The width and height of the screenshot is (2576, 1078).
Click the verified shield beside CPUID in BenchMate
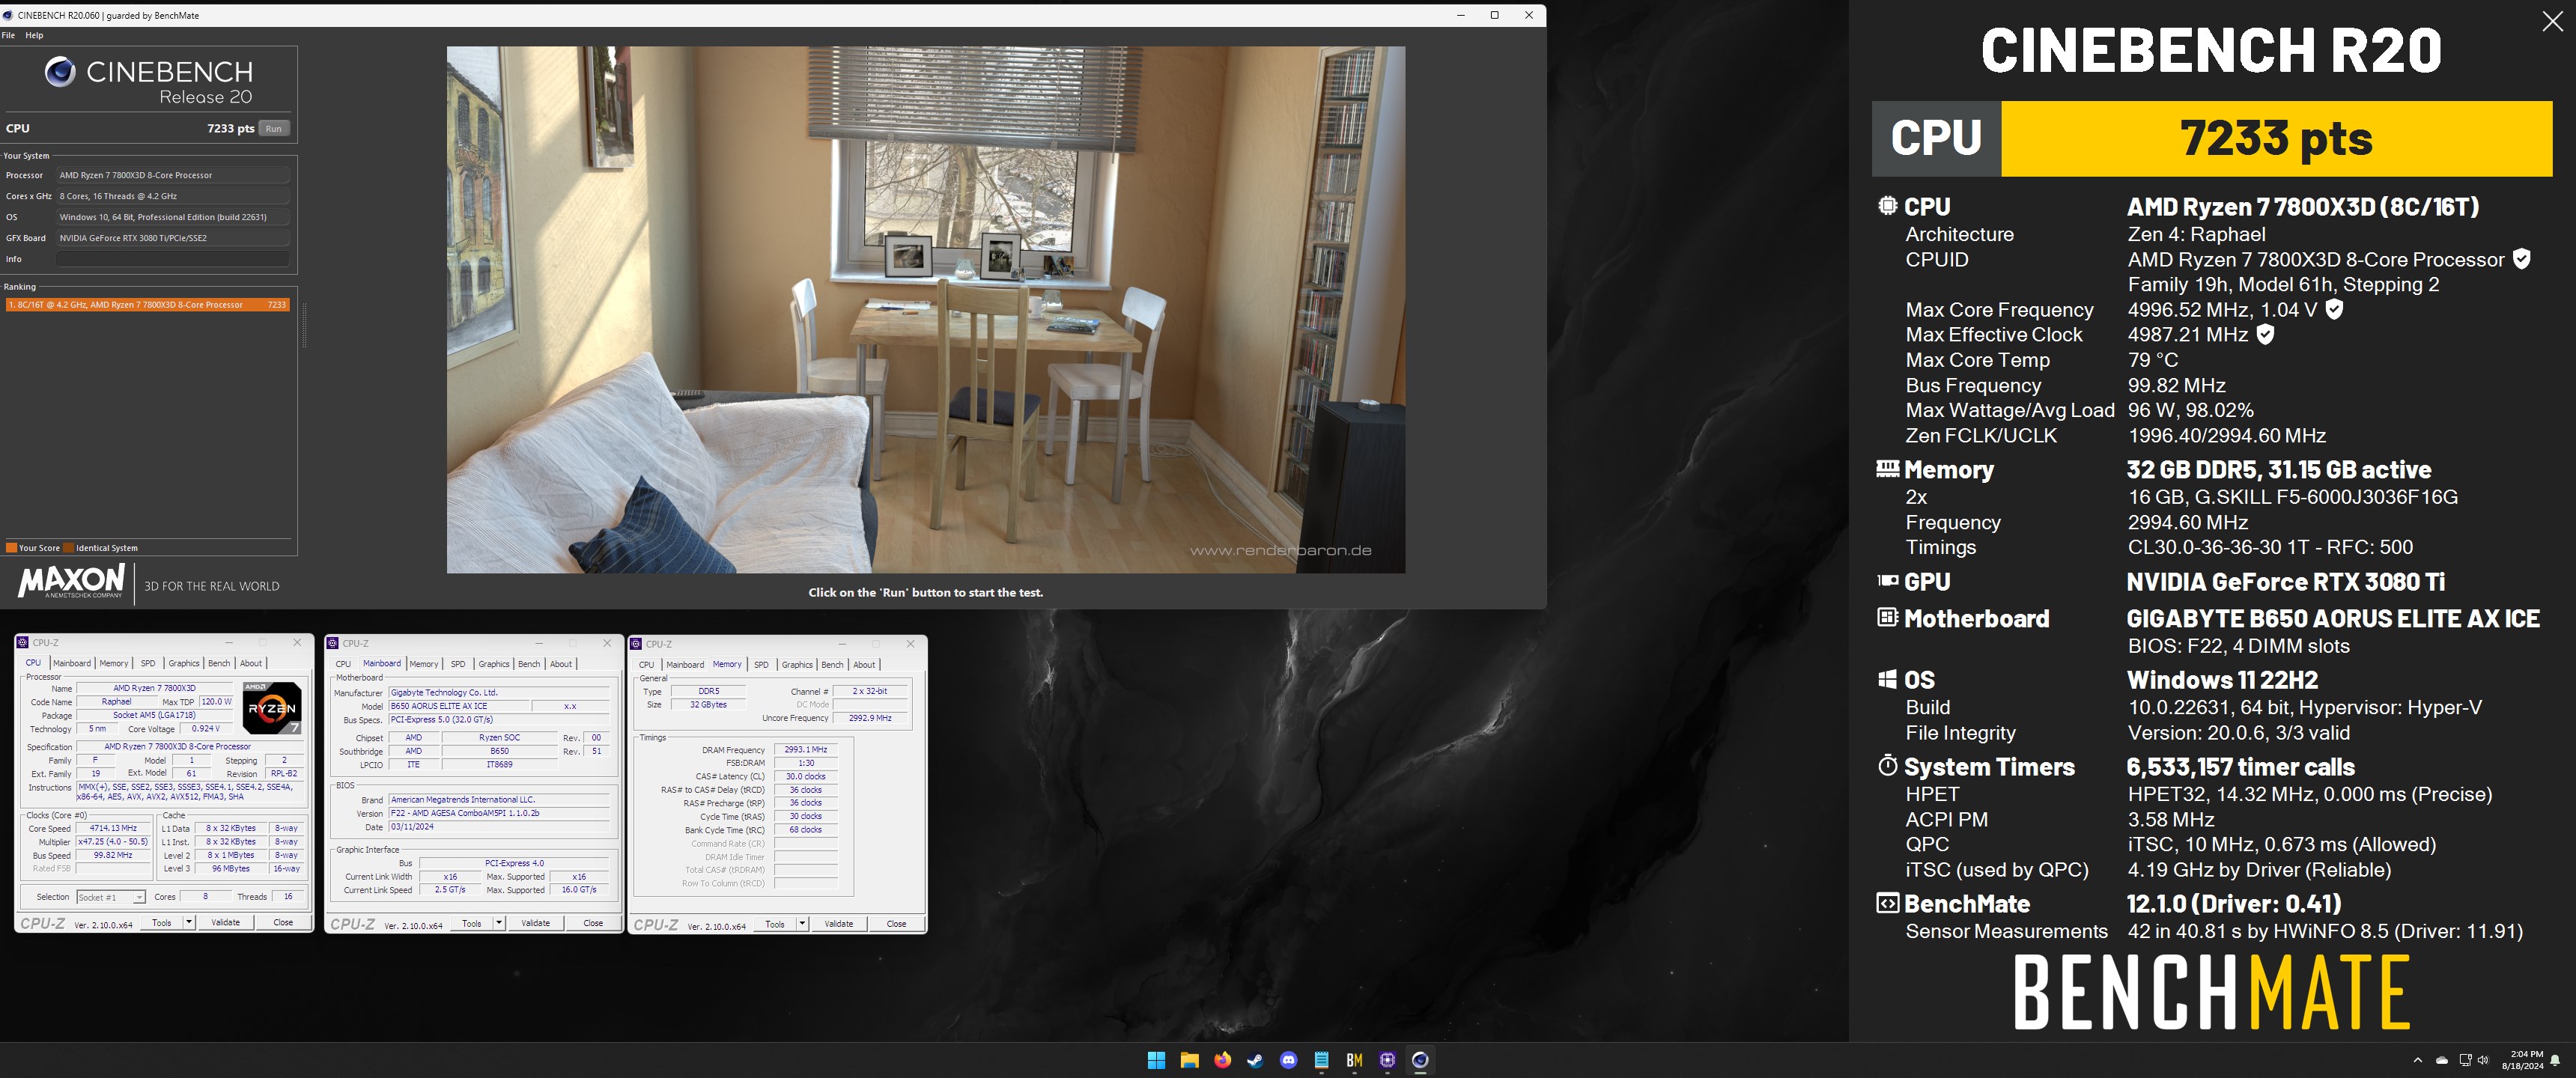coord(2521,259)
